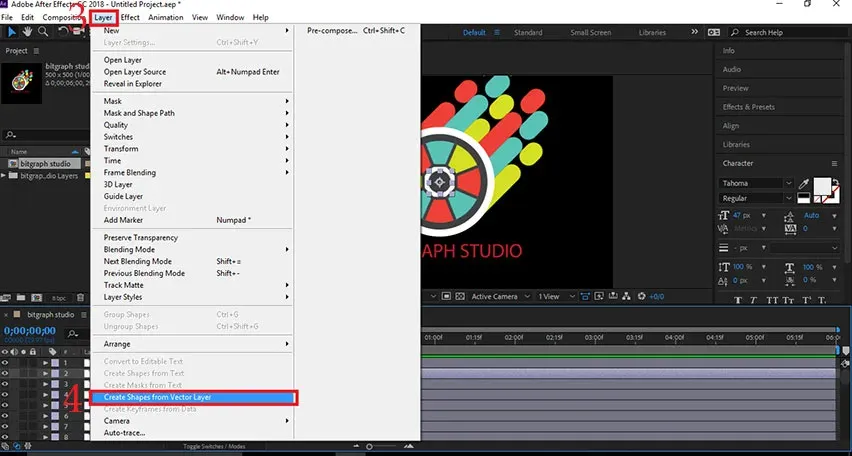Select the Zoom magnifier tool
The width and height of the screenshot is (852, 456).
point(43,32)
